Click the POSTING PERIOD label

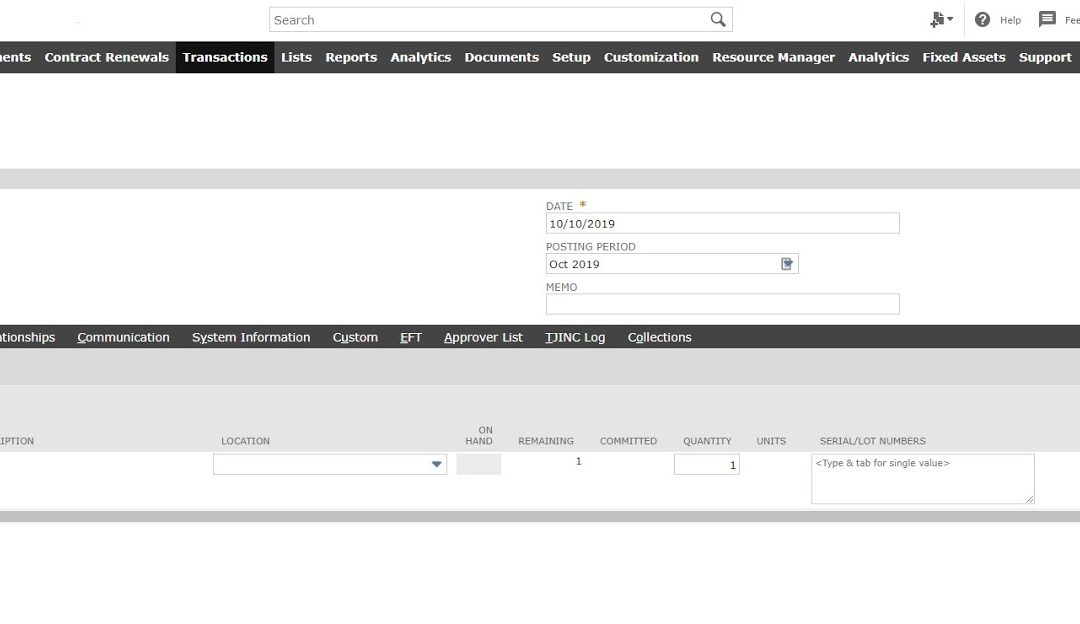(591, 247)
